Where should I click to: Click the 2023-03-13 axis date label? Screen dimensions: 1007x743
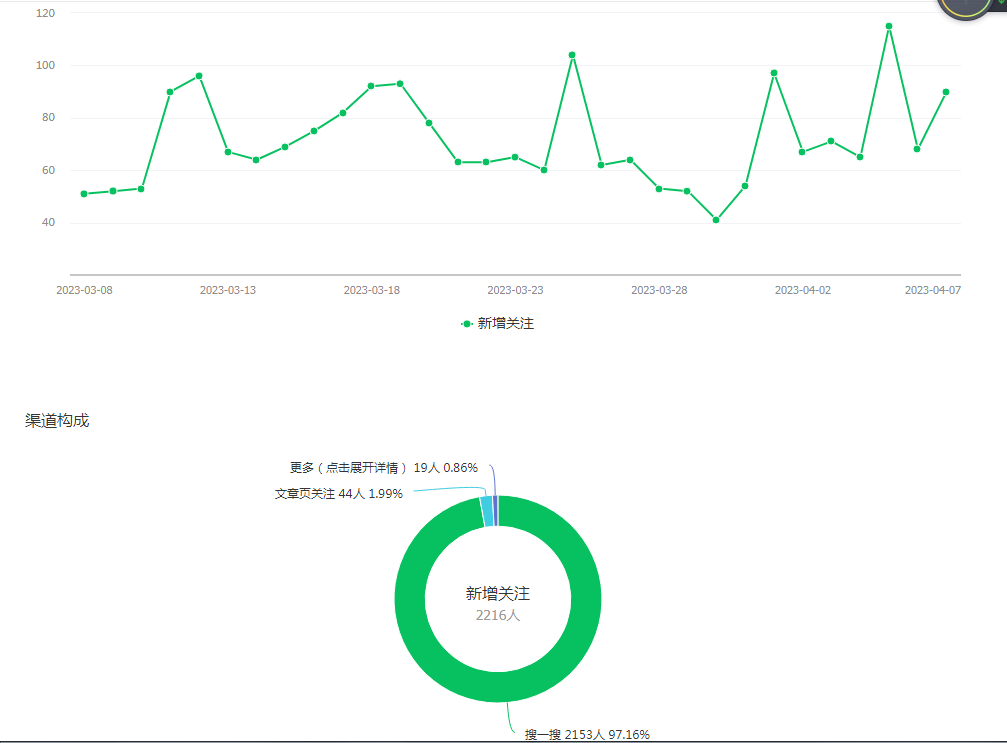[228, 290]
